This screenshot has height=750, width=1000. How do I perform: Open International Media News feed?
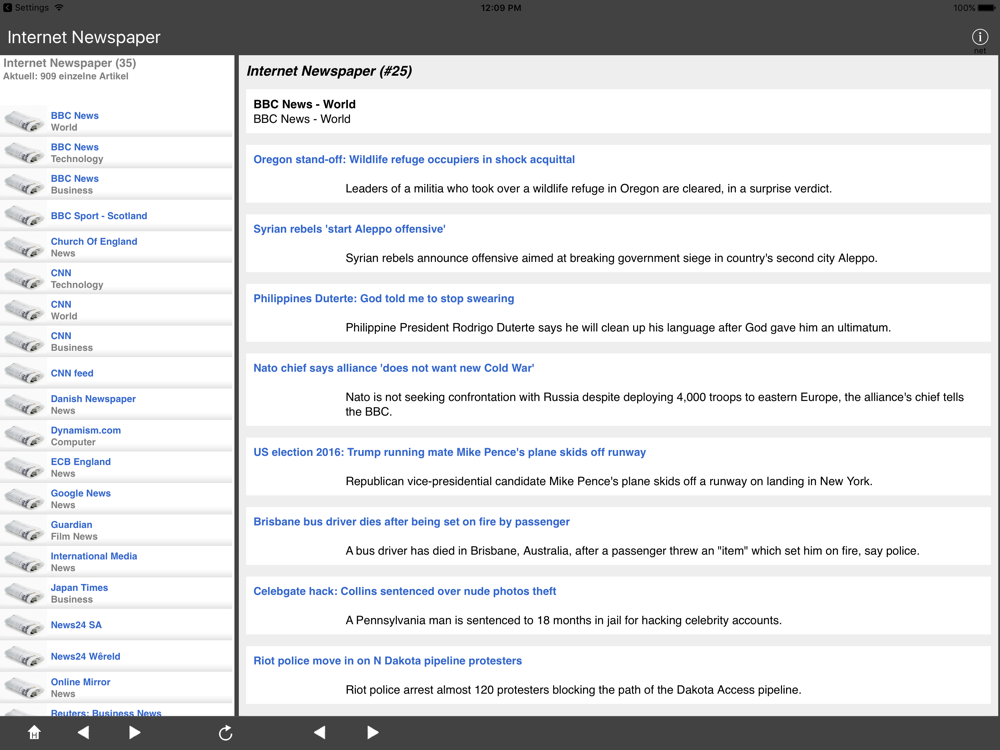click(117, 561)
